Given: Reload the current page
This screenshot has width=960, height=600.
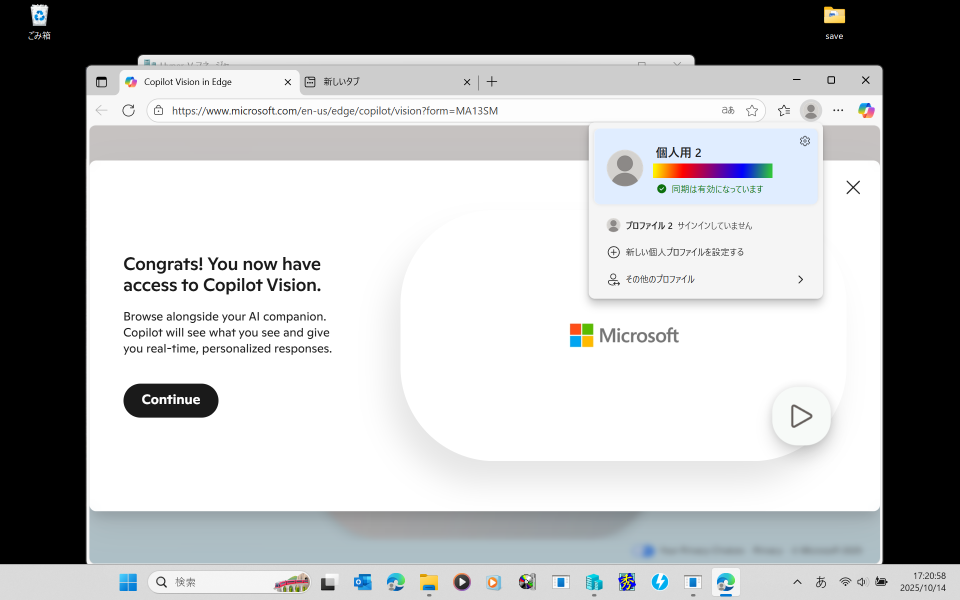Looking at the screenshot, I should click(129, 110).
